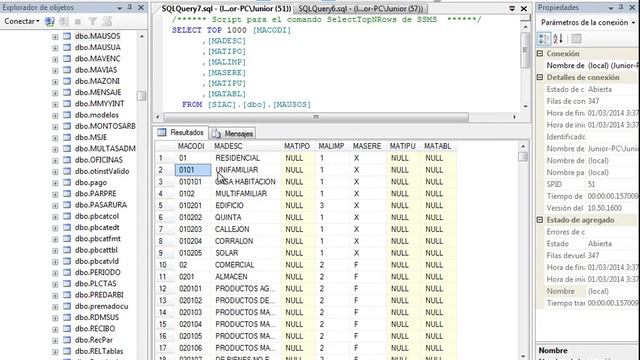Select the dbo.MSJE table icon
Viewport: 640px width, 360px height.
coord(67,138)
